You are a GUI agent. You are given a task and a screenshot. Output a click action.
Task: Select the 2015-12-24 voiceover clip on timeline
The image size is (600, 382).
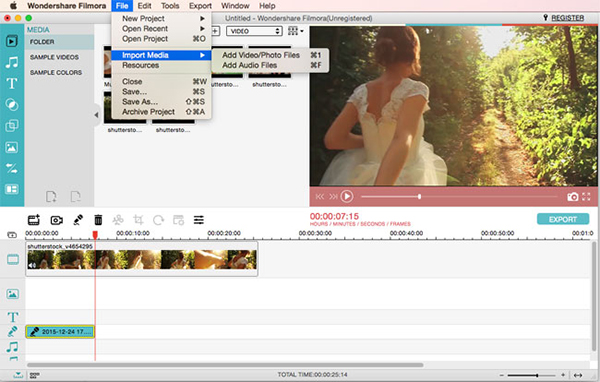tap(60, 331)
